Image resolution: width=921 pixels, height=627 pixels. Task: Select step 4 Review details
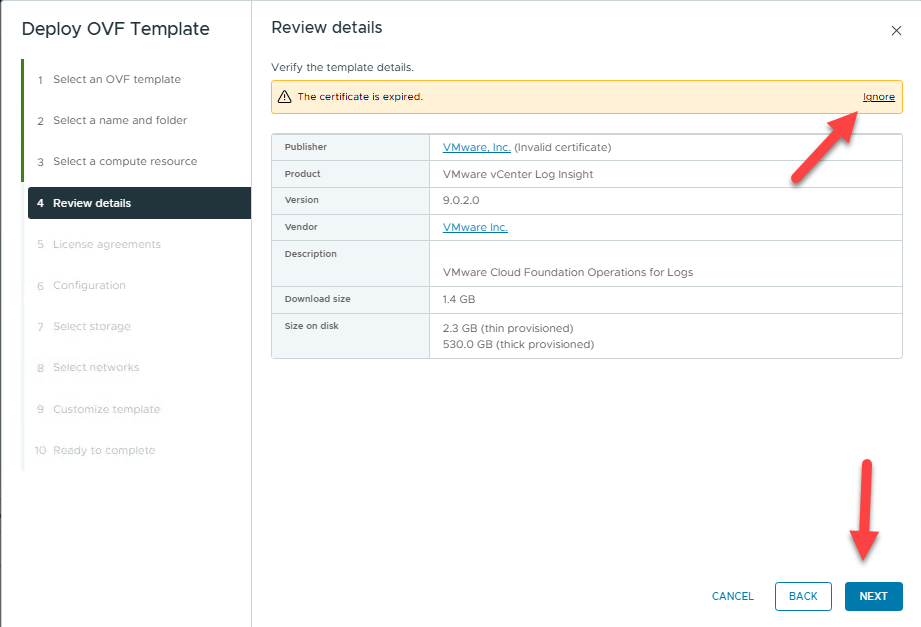click(x=92, y=203)
